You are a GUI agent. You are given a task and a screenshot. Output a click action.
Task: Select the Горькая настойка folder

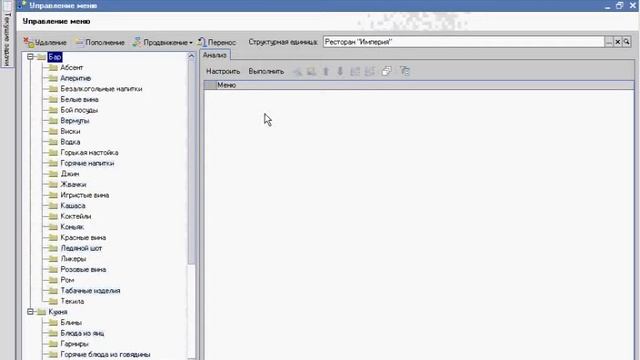[x=89, y=153]
